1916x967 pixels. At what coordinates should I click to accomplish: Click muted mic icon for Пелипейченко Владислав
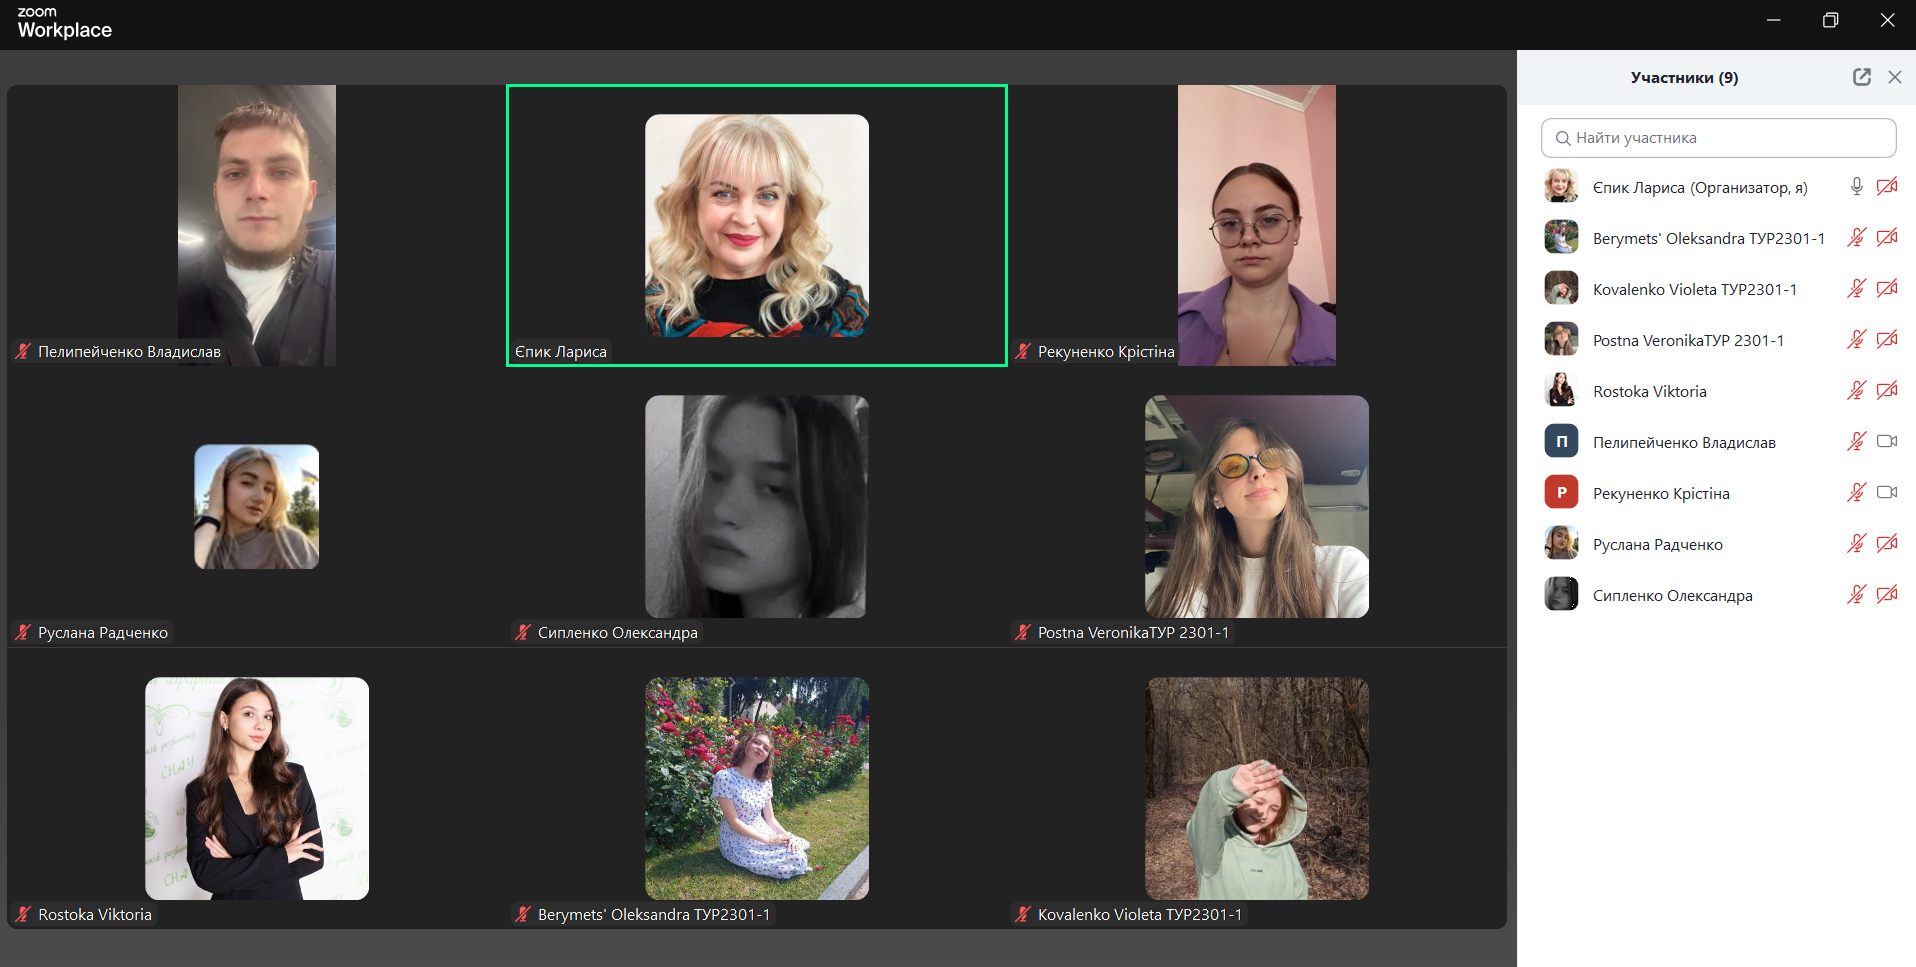tap(1856, 442)
